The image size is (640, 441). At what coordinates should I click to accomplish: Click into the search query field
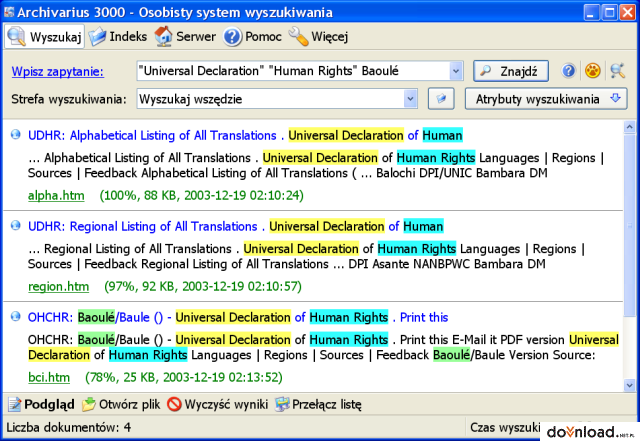(293, 71)
